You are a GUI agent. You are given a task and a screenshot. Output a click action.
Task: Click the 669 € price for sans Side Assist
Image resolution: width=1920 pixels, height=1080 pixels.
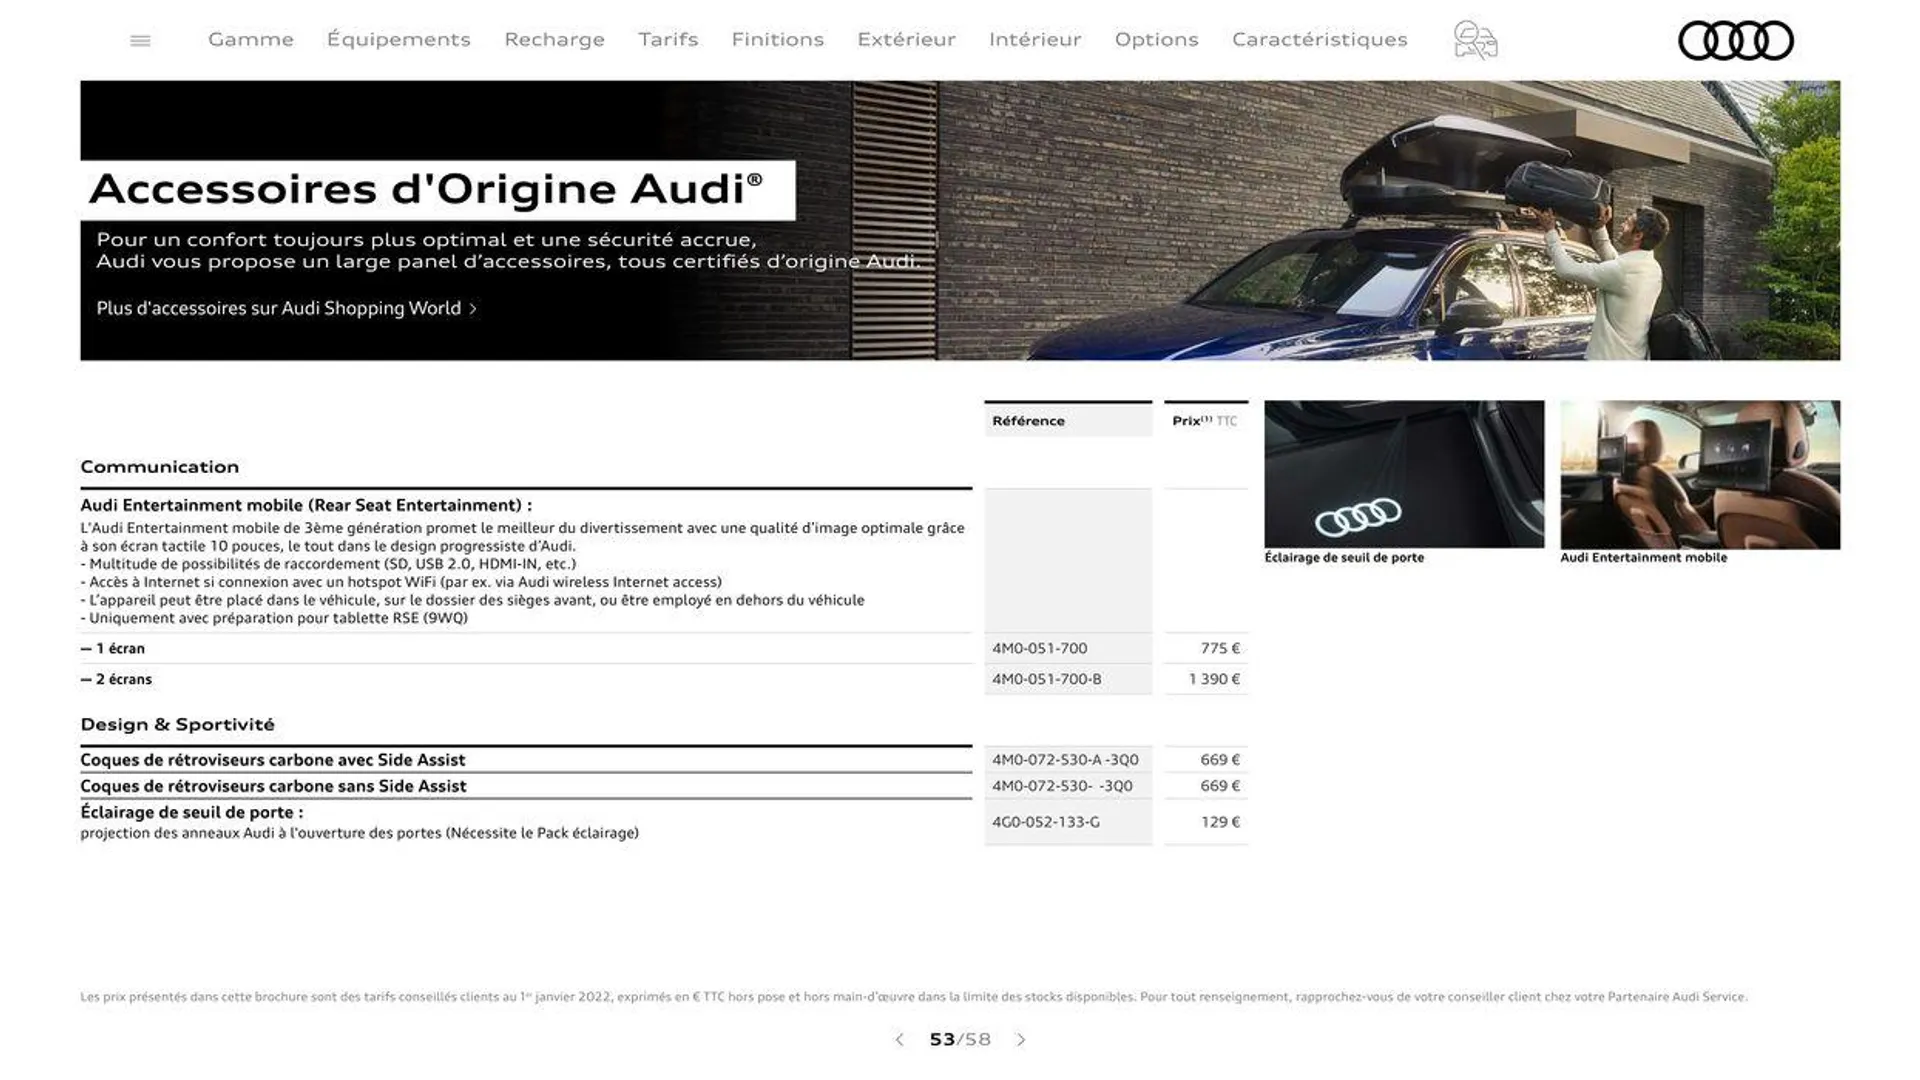click(x=1221, y=786)
